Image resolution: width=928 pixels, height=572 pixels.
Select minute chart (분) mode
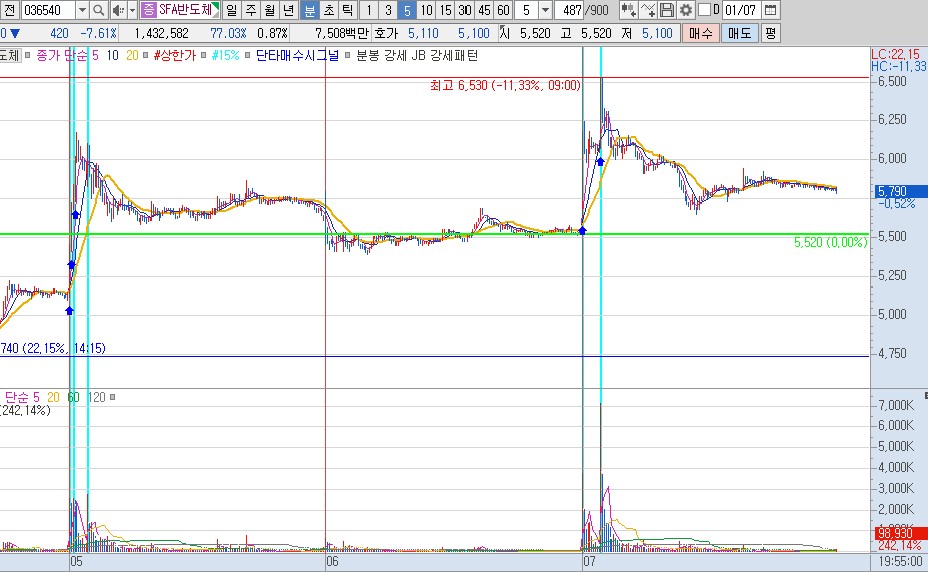[x=310, y=10]
